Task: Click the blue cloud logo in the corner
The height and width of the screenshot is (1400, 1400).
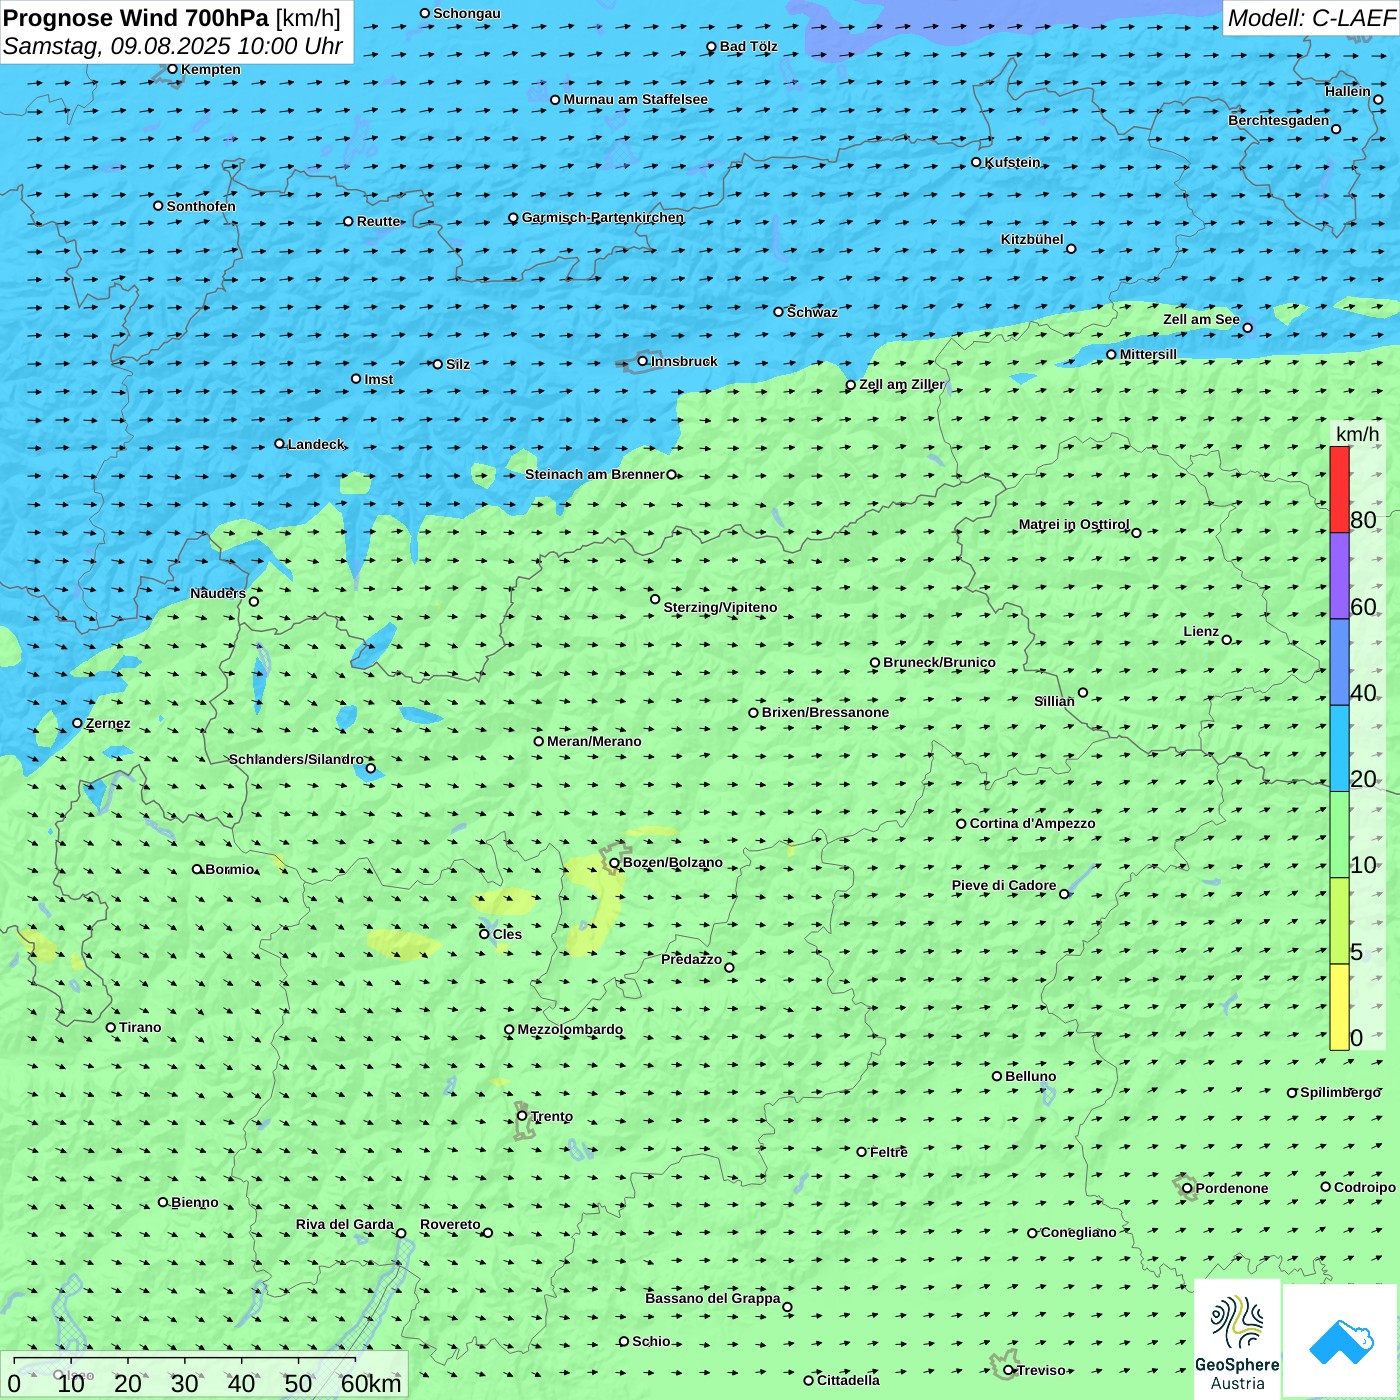Action: pyautogui.click(x=1341, y=1341)
